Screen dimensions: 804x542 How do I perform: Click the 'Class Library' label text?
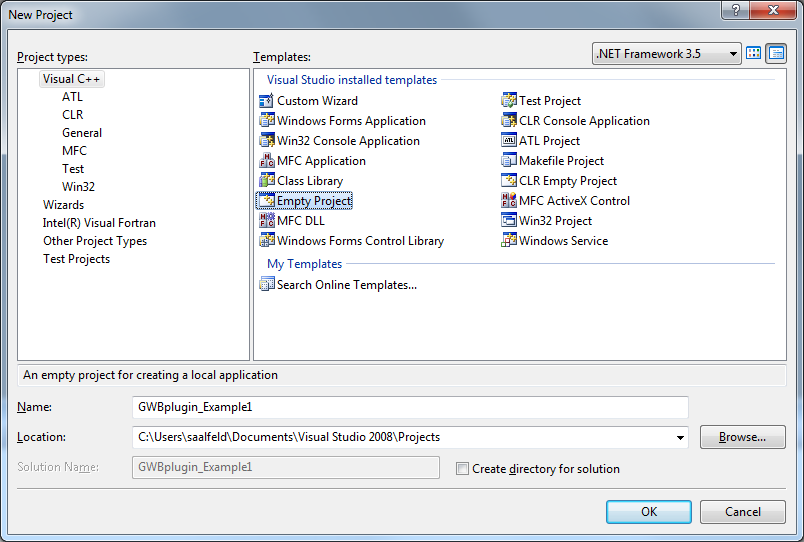pos(310,181)
